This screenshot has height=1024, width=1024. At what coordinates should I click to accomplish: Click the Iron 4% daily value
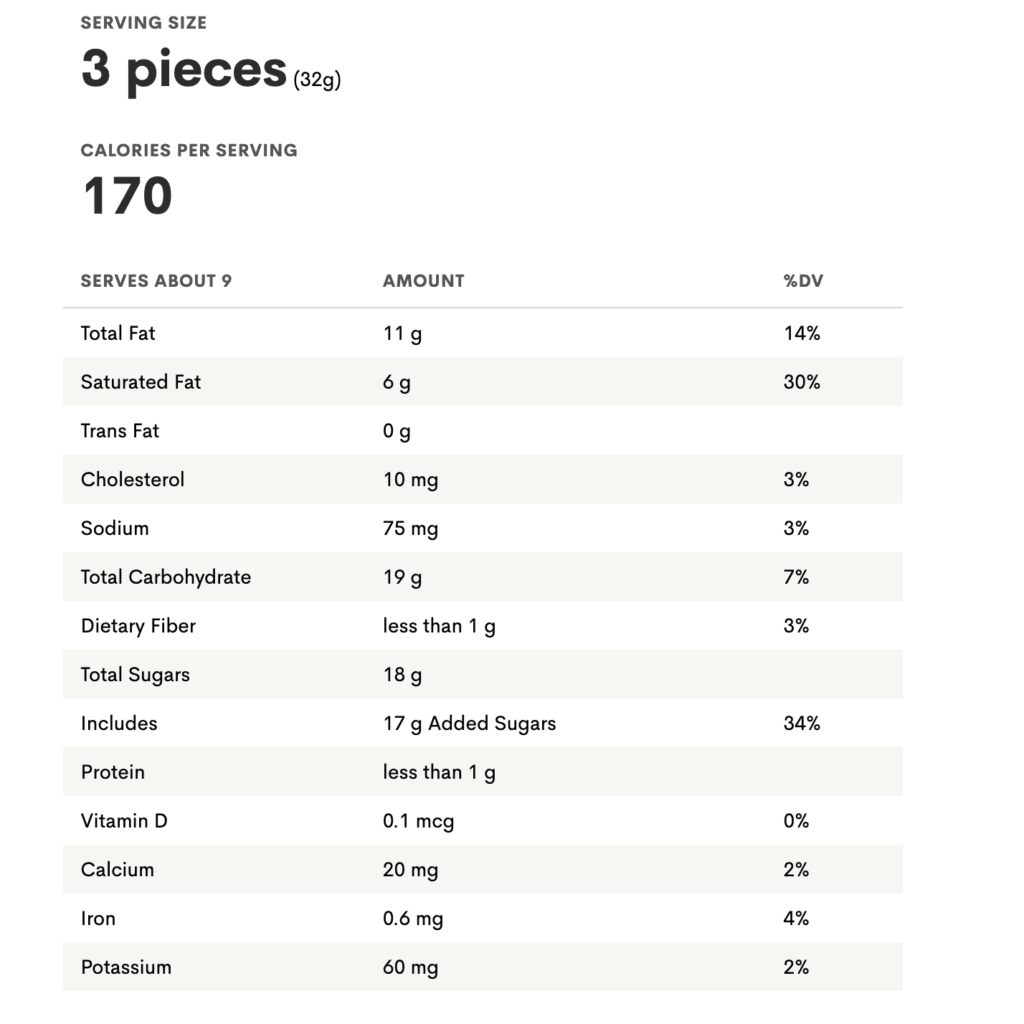pyautogui.click(x=796, y=918)
